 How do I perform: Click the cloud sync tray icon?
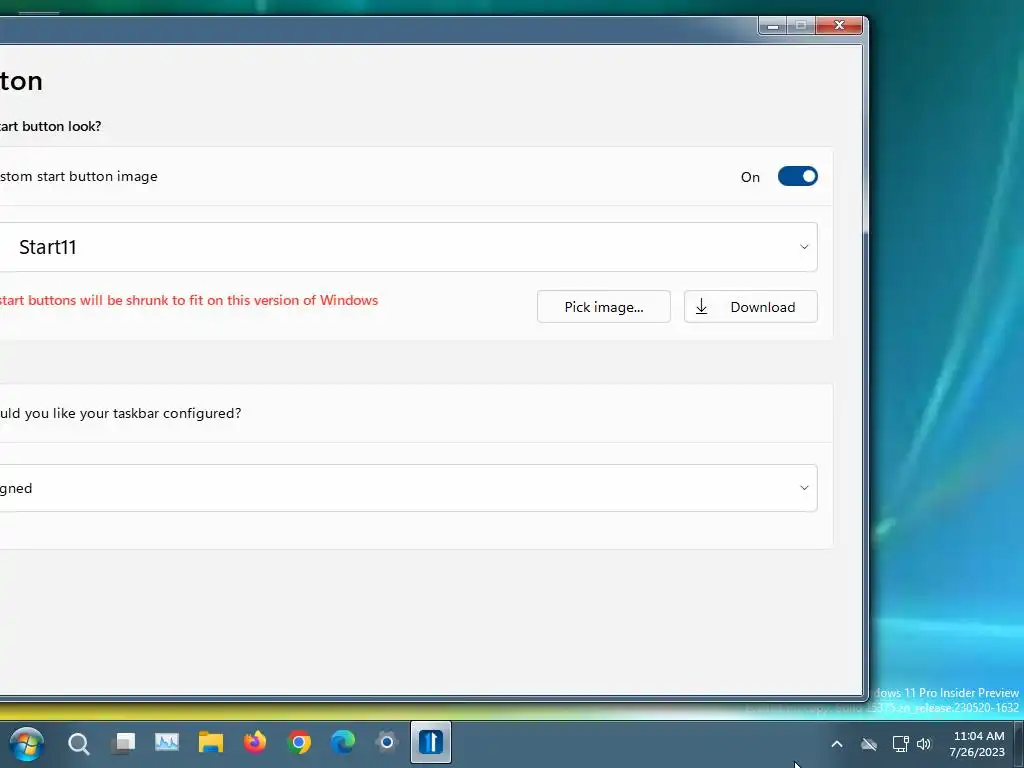(x=869, y=744)
